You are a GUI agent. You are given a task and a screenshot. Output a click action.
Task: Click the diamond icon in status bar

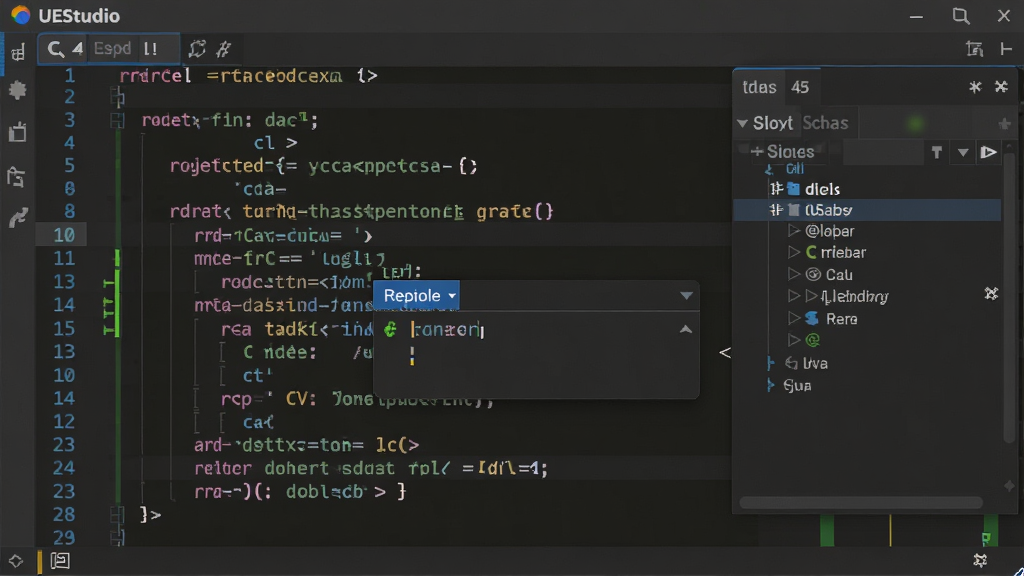click(16, 561)
